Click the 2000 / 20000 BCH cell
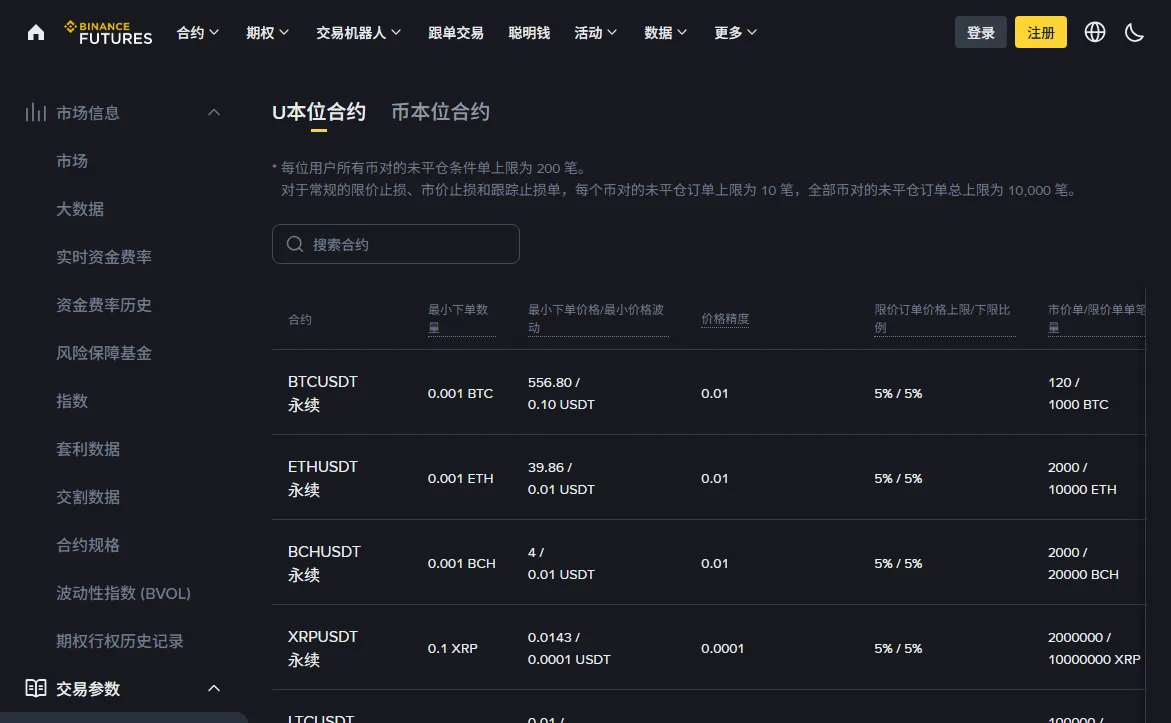 click(x=1083, y=563)
